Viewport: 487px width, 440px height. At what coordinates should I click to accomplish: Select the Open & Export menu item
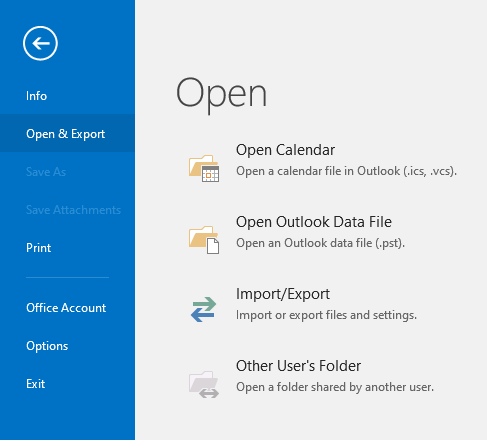pos(66,134)
